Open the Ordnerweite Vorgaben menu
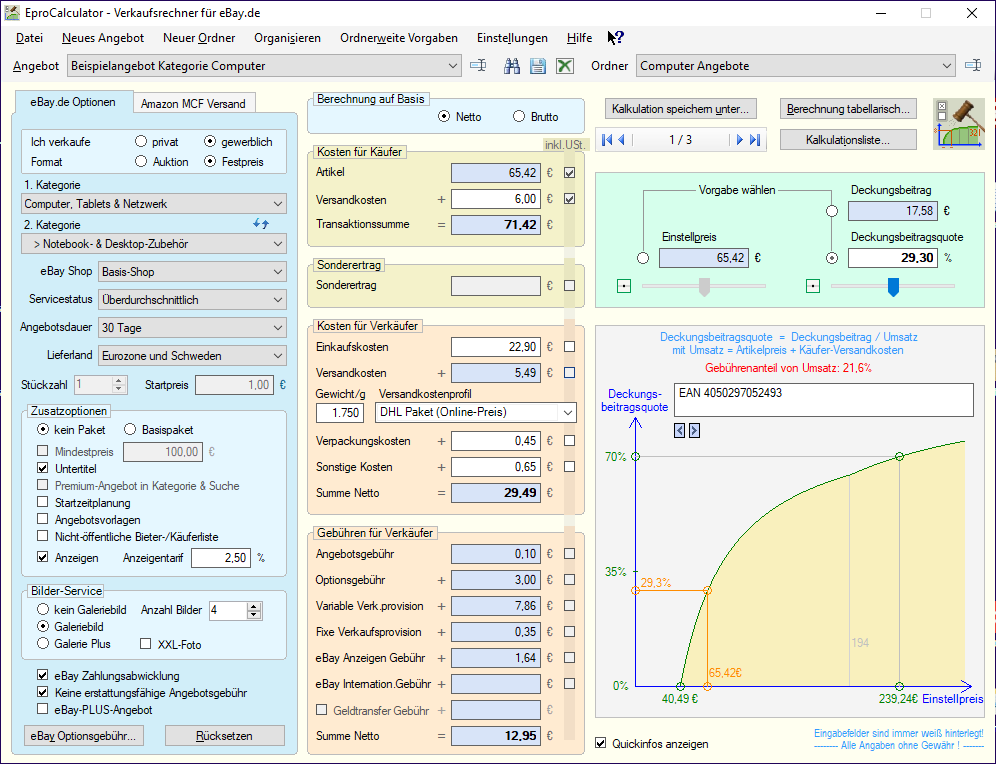Screen dimensions: 996x764 click(x=398, y=38)
